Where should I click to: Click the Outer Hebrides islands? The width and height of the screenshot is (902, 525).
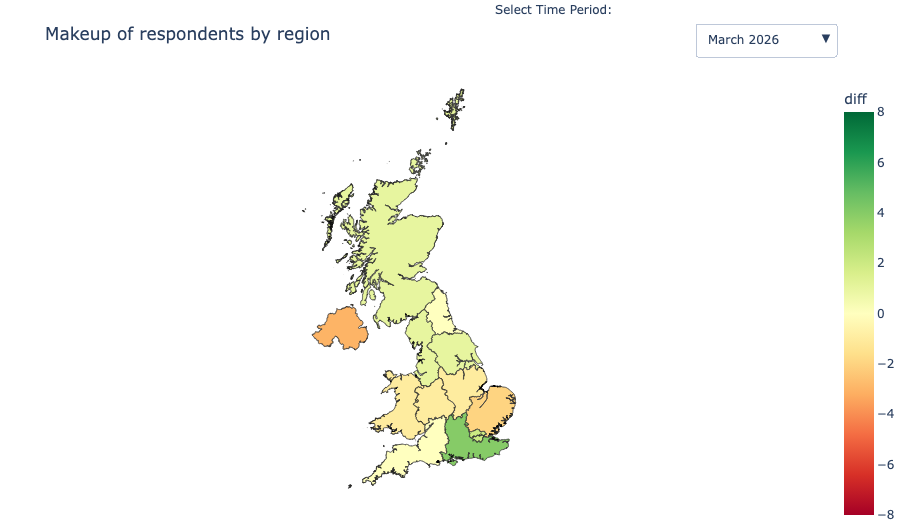pos(330,218)
